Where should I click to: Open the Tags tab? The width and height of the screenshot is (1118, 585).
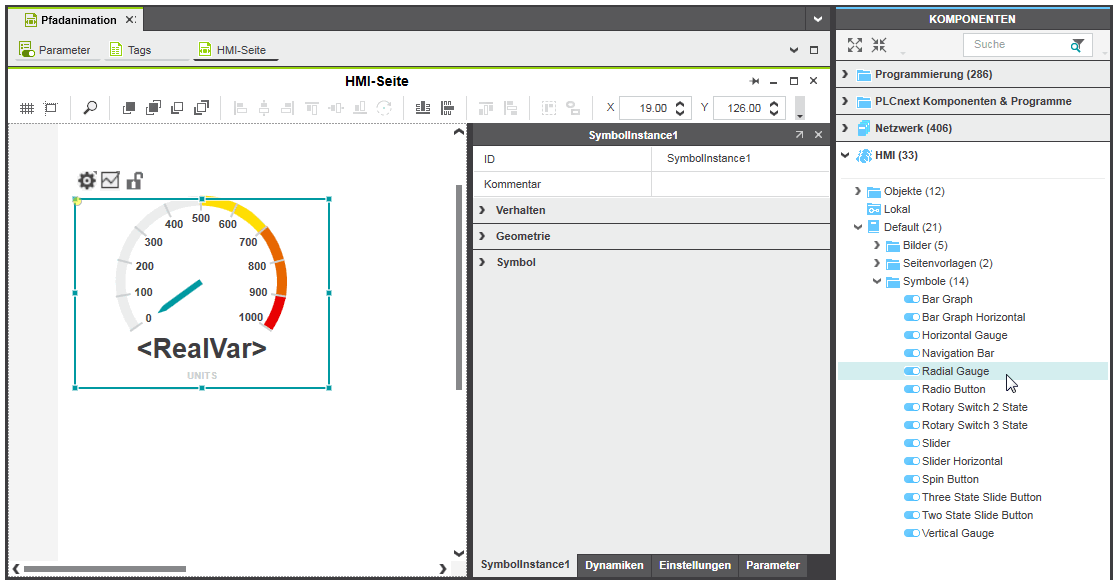point(139,50)
